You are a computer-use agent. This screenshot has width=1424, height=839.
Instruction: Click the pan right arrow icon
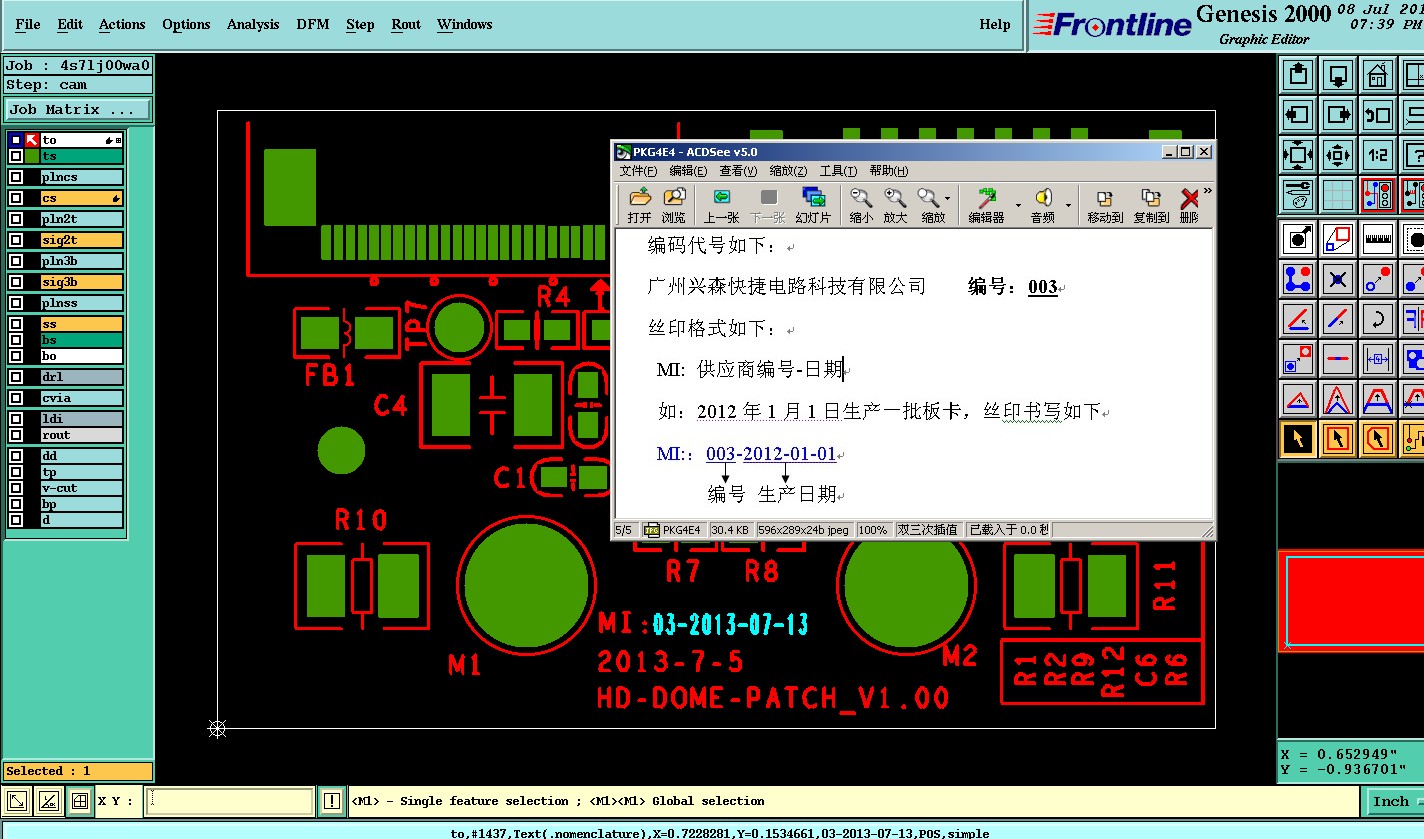pyautogui.click(x=1338, y=114)
